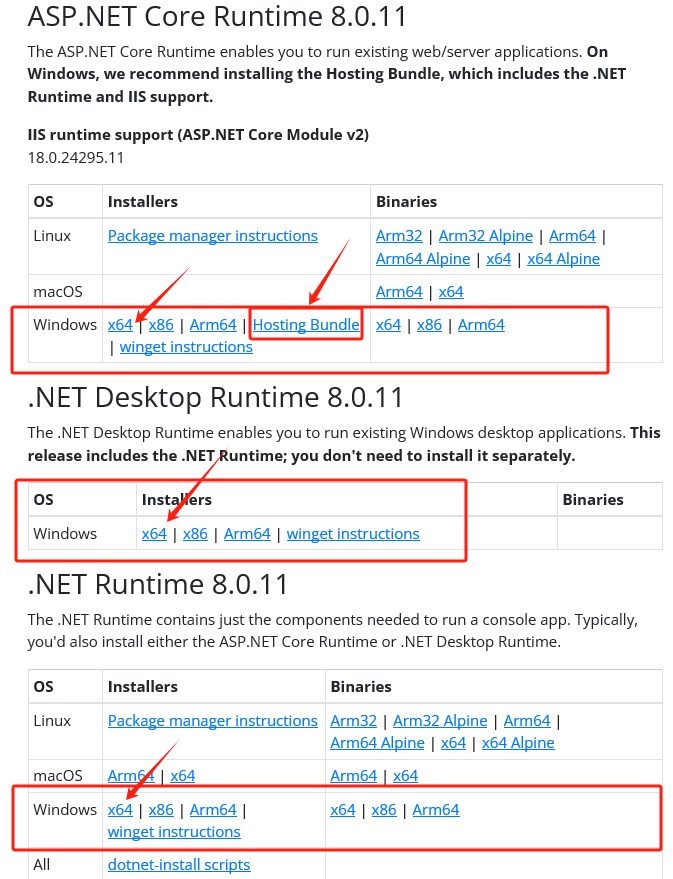Open ASP.NET Core Windows winget instructions

[186, 347]
